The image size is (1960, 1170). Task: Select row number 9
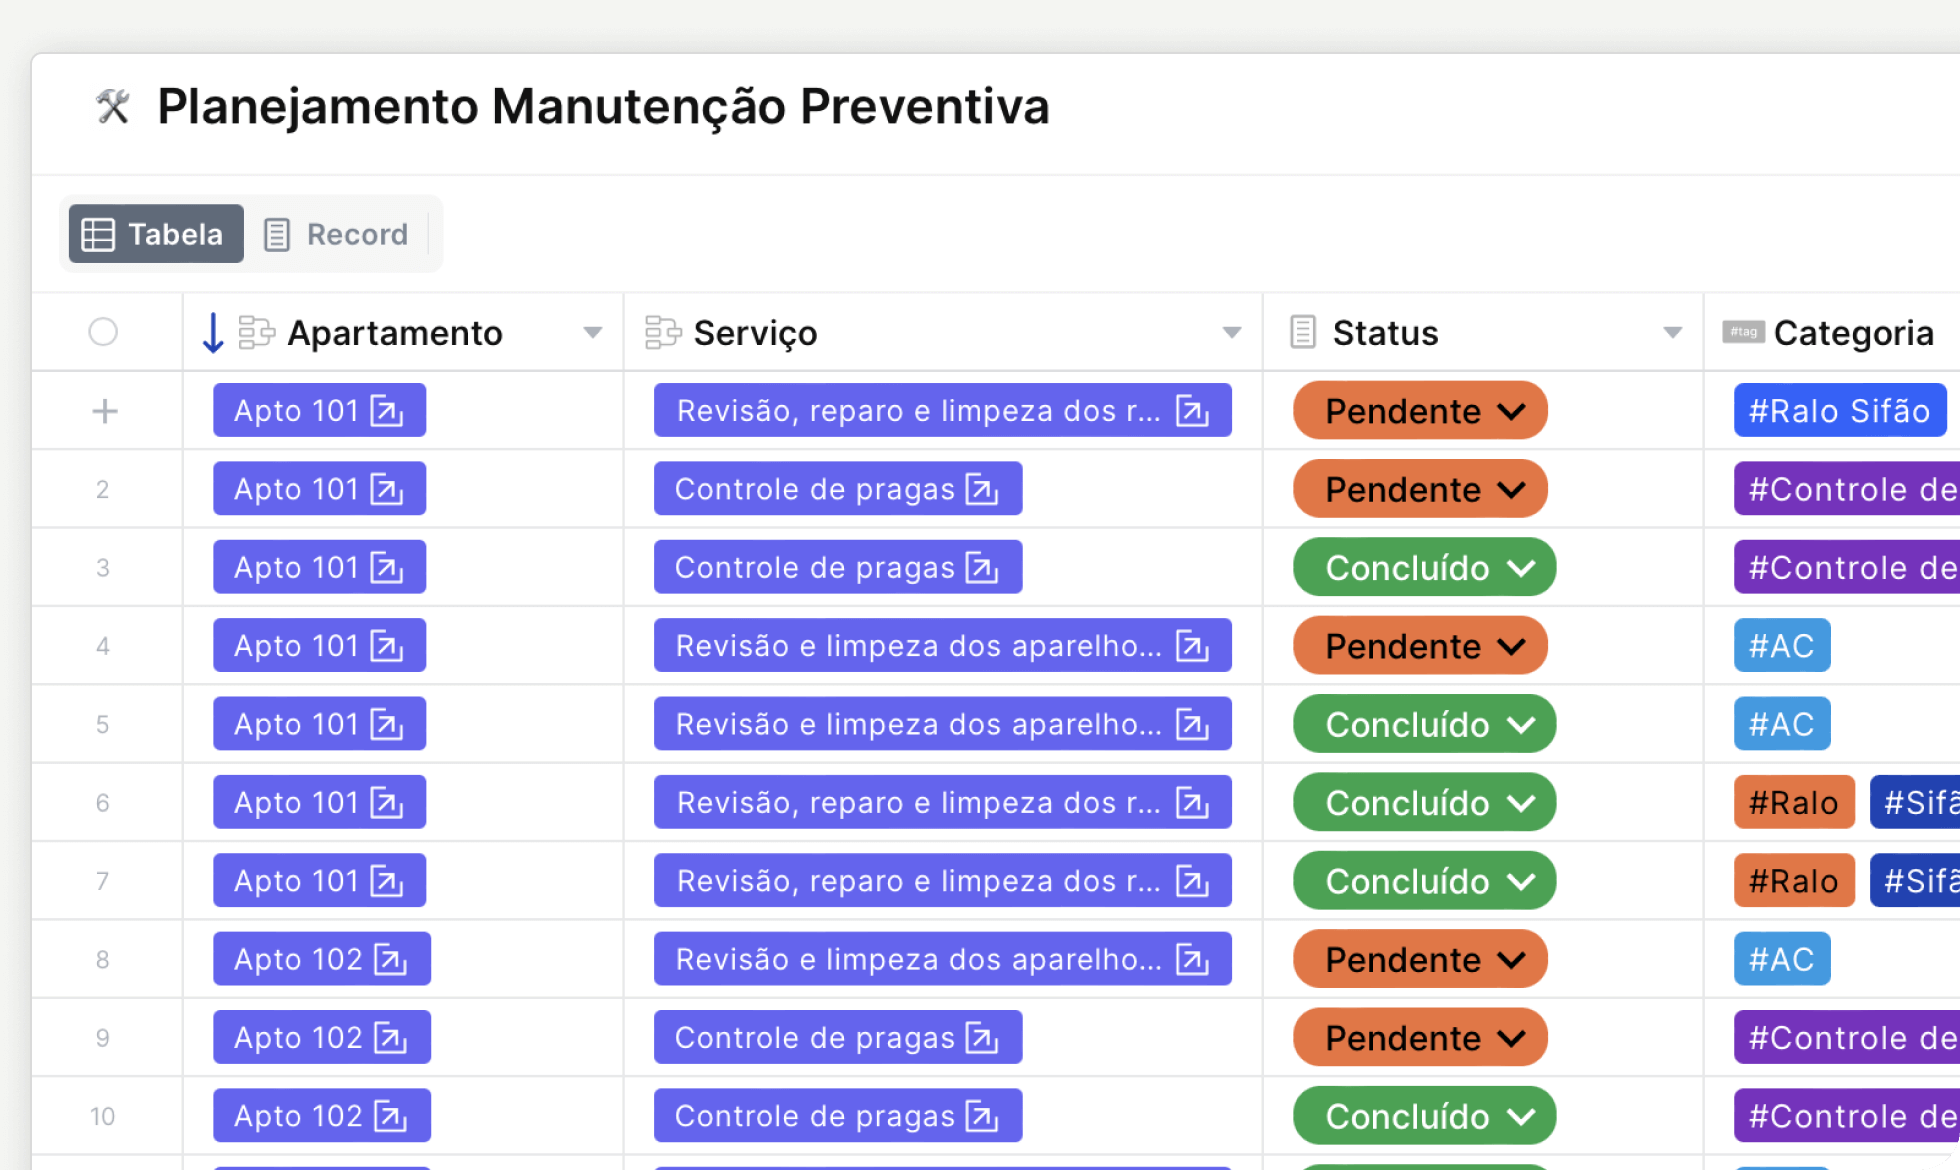click(103, 1038)
